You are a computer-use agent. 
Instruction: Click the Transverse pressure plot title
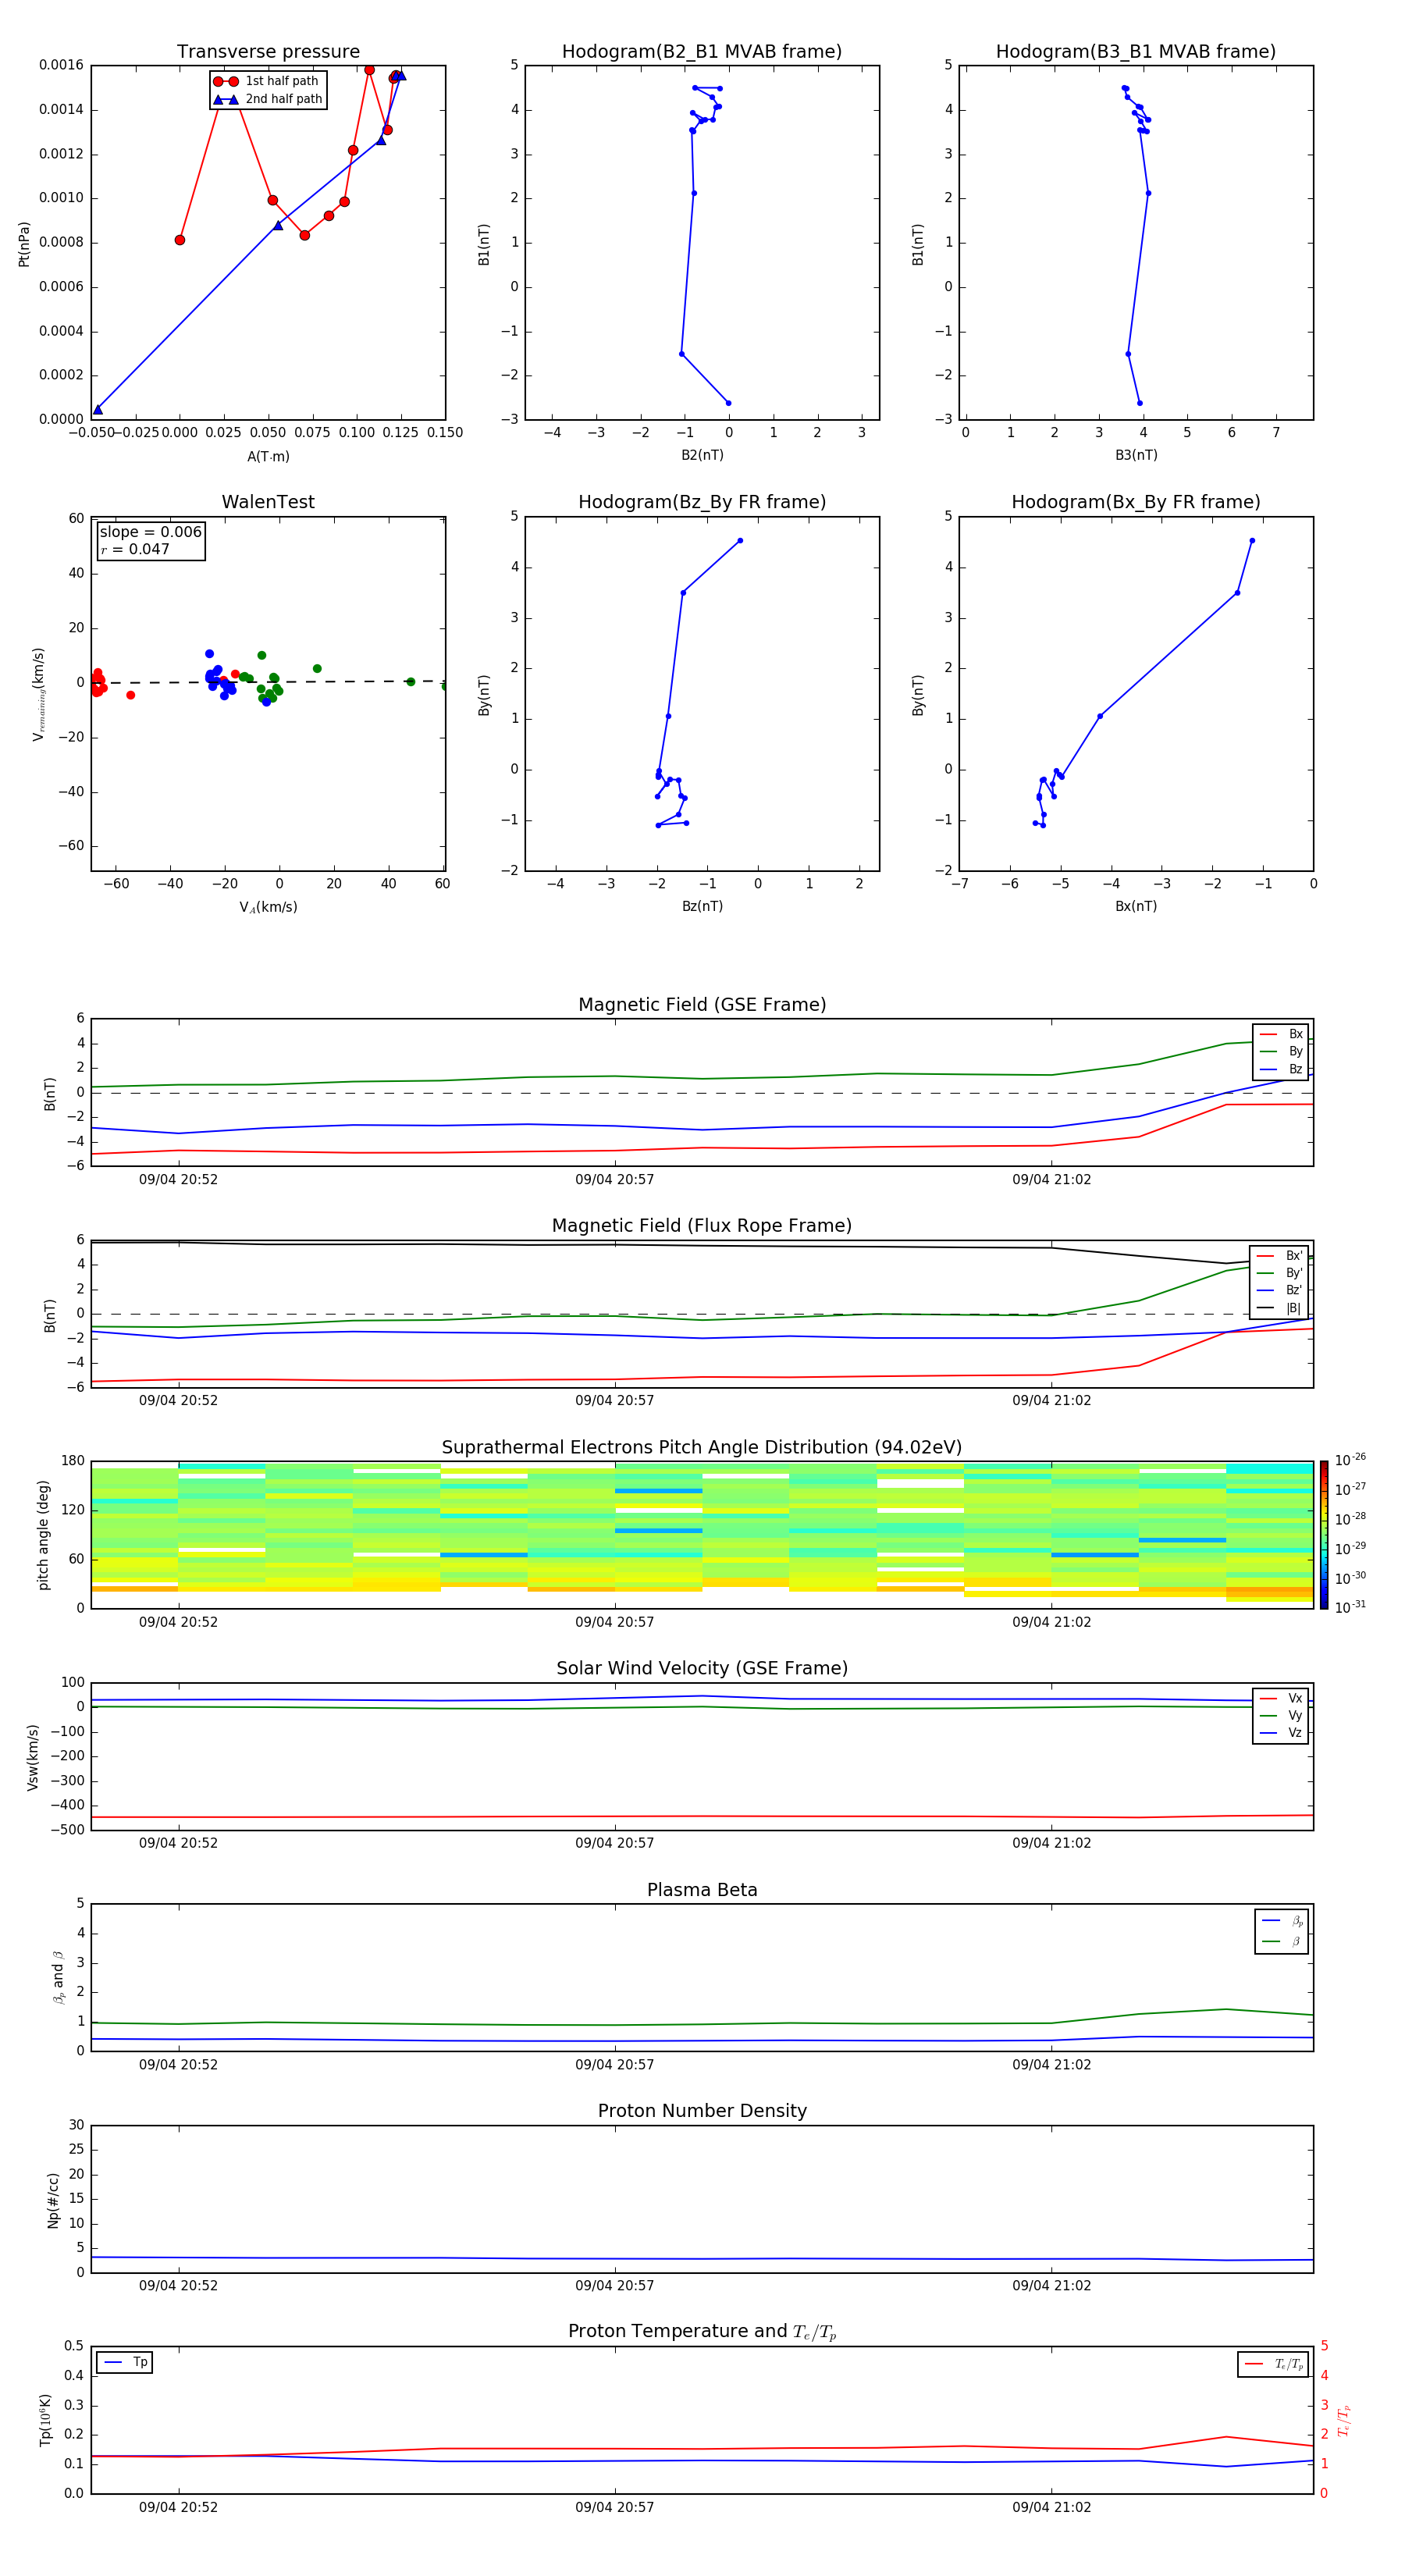(268, 51)
